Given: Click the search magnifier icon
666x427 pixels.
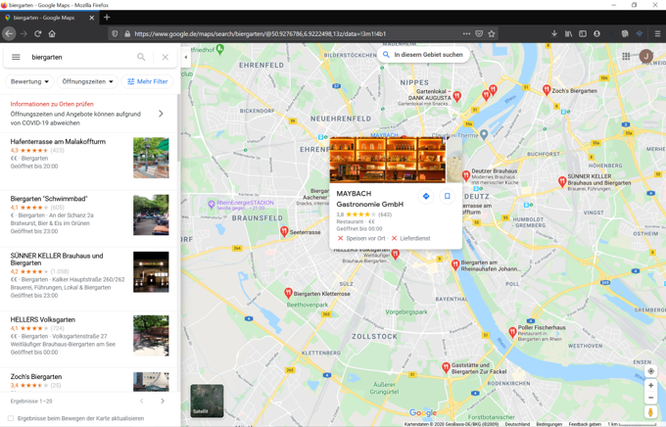Looking at the screenshot, I should tap(141, 57).
